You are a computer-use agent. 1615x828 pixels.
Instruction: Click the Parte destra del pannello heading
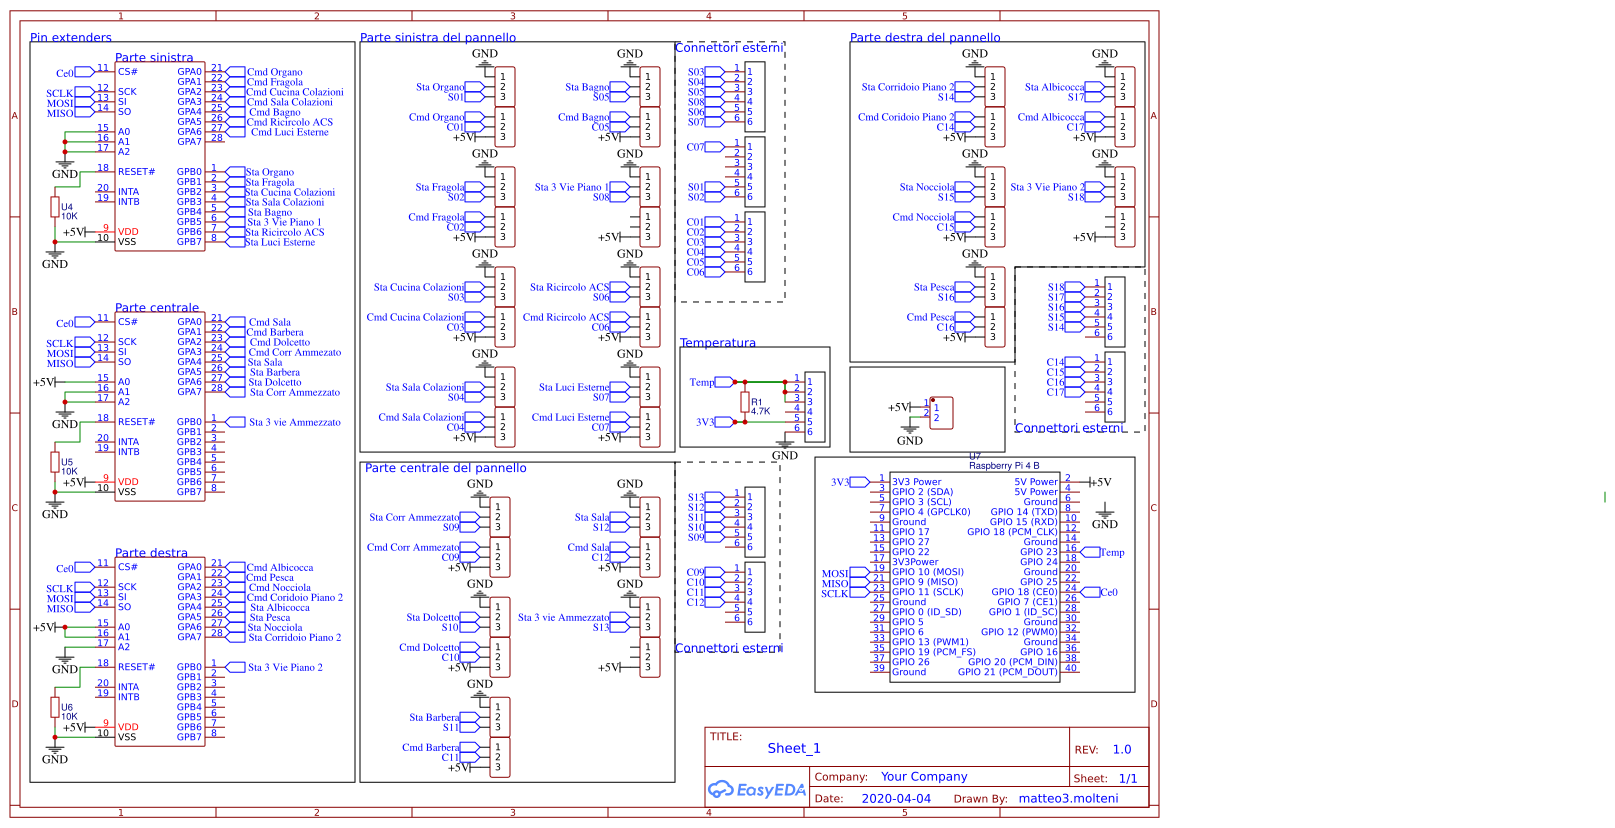[x=925, y=38]
